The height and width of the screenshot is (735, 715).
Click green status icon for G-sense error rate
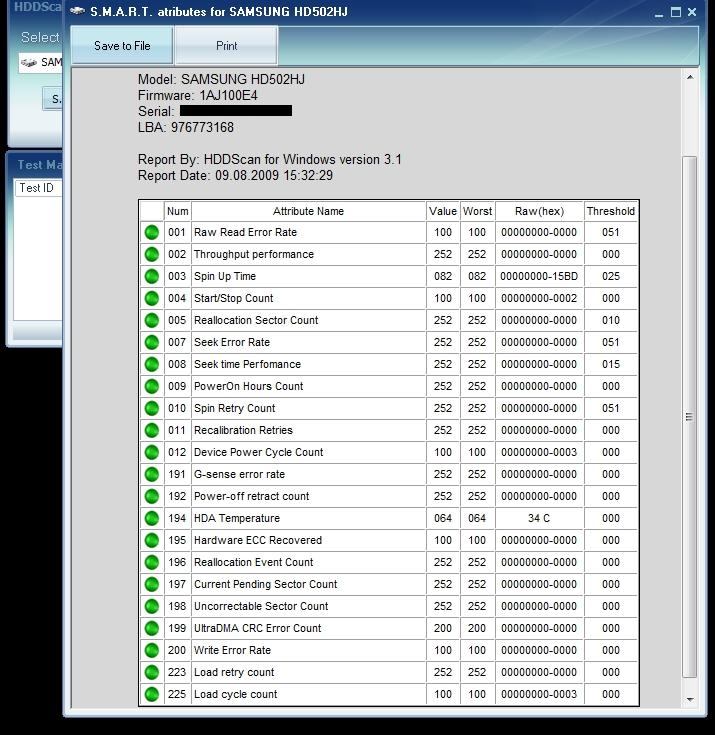[151, 474]
